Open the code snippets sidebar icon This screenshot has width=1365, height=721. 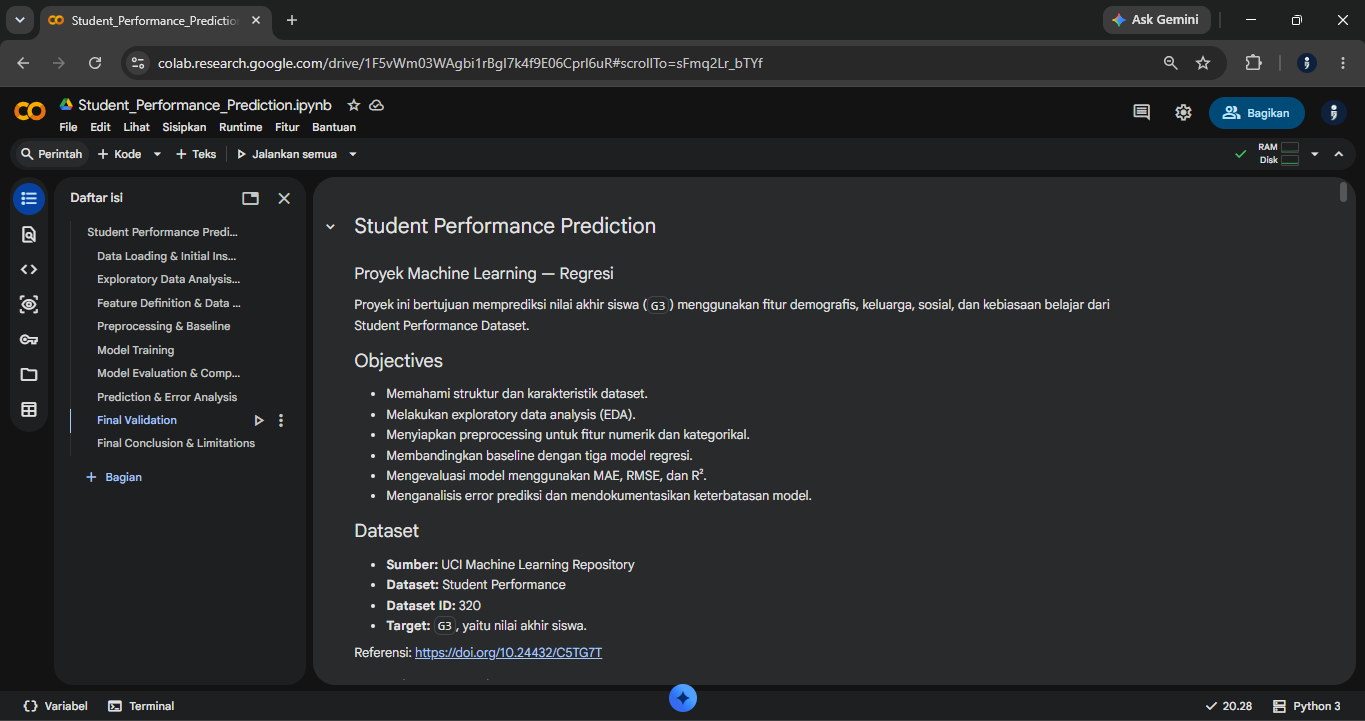coord(29,269)
